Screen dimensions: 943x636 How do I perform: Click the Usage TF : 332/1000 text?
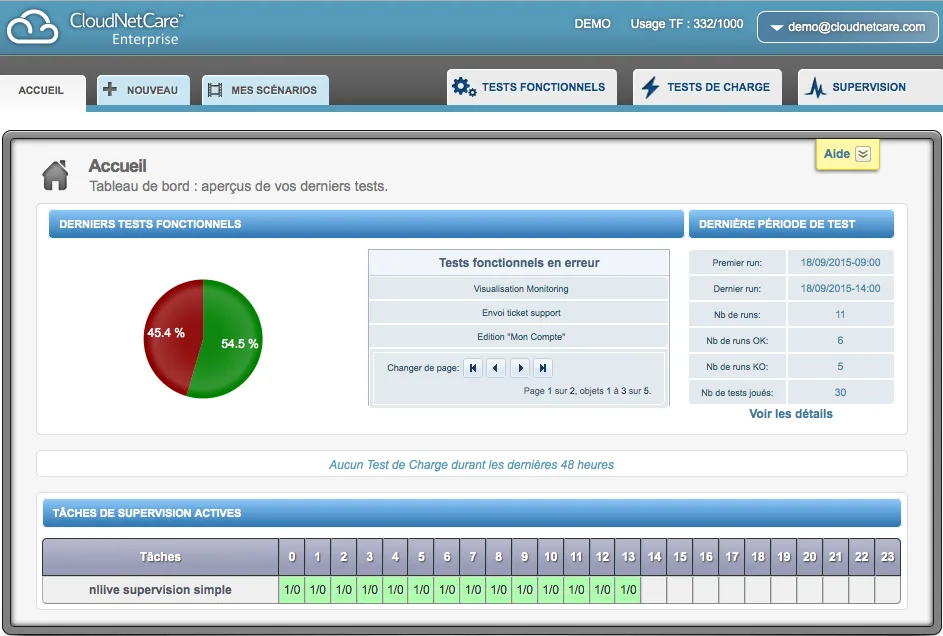click(687, 24)
